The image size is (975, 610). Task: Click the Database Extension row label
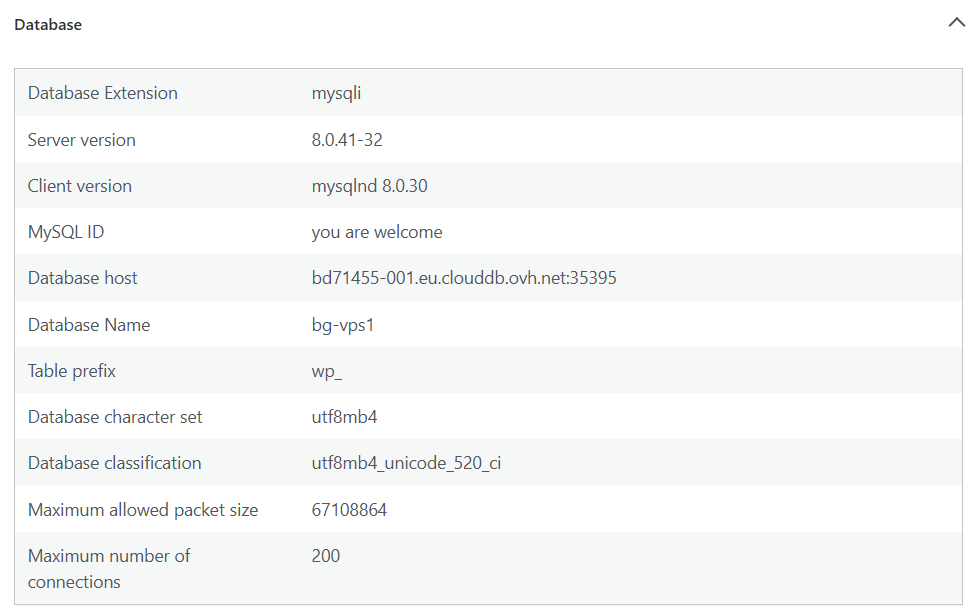(x=103, y=93)
